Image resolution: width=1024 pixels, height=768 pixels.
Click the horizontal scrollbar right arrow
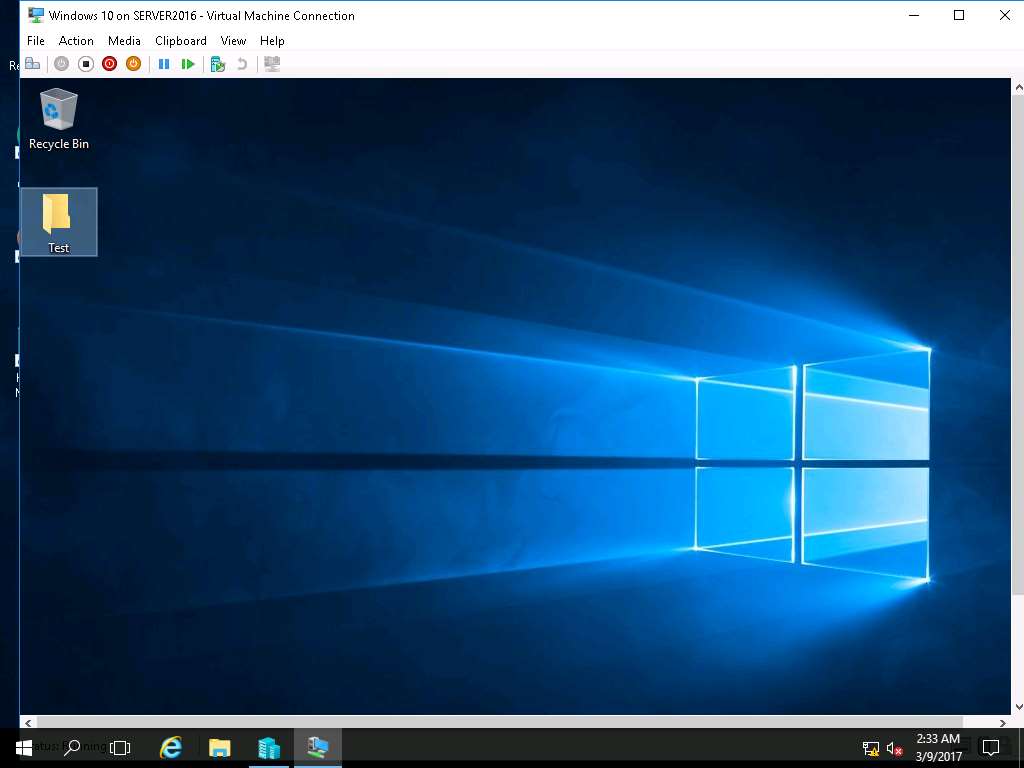tap(1003, 722)
